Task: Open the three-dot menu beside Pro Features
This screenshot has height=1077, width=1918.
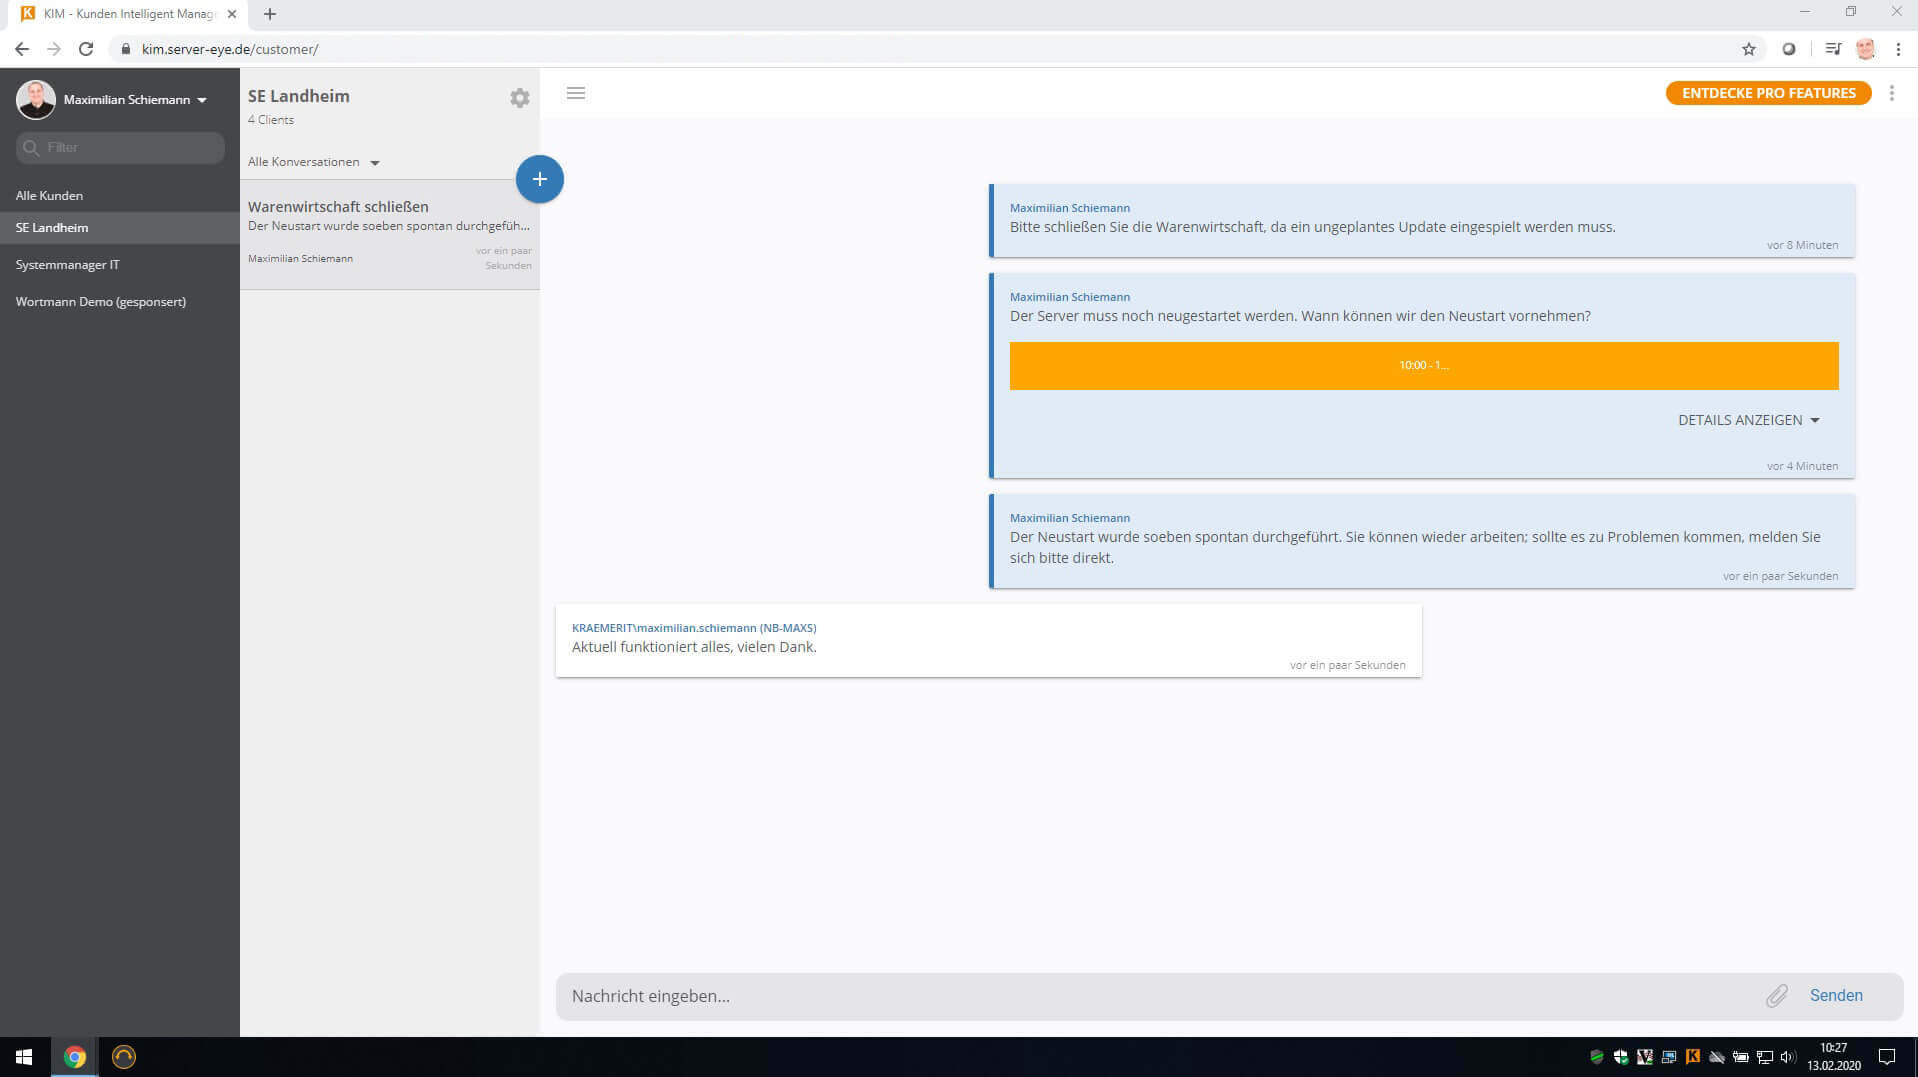Action: [x=1891, y=93]
